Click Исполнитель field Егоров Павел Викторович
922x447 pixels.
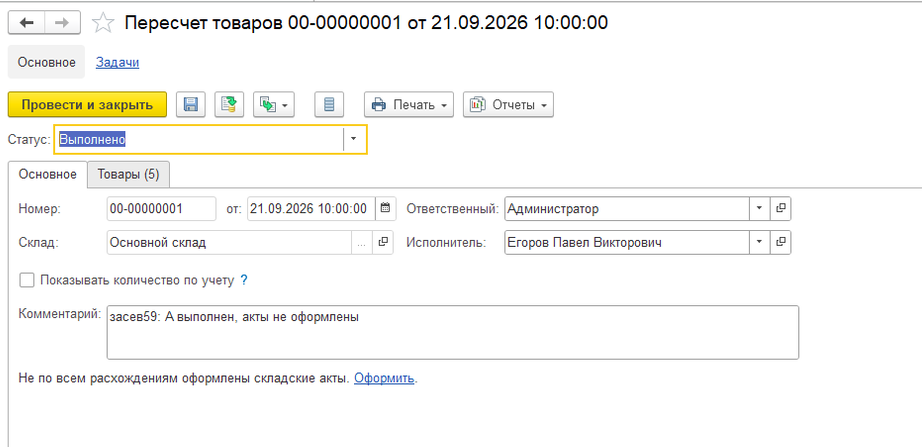627,242
